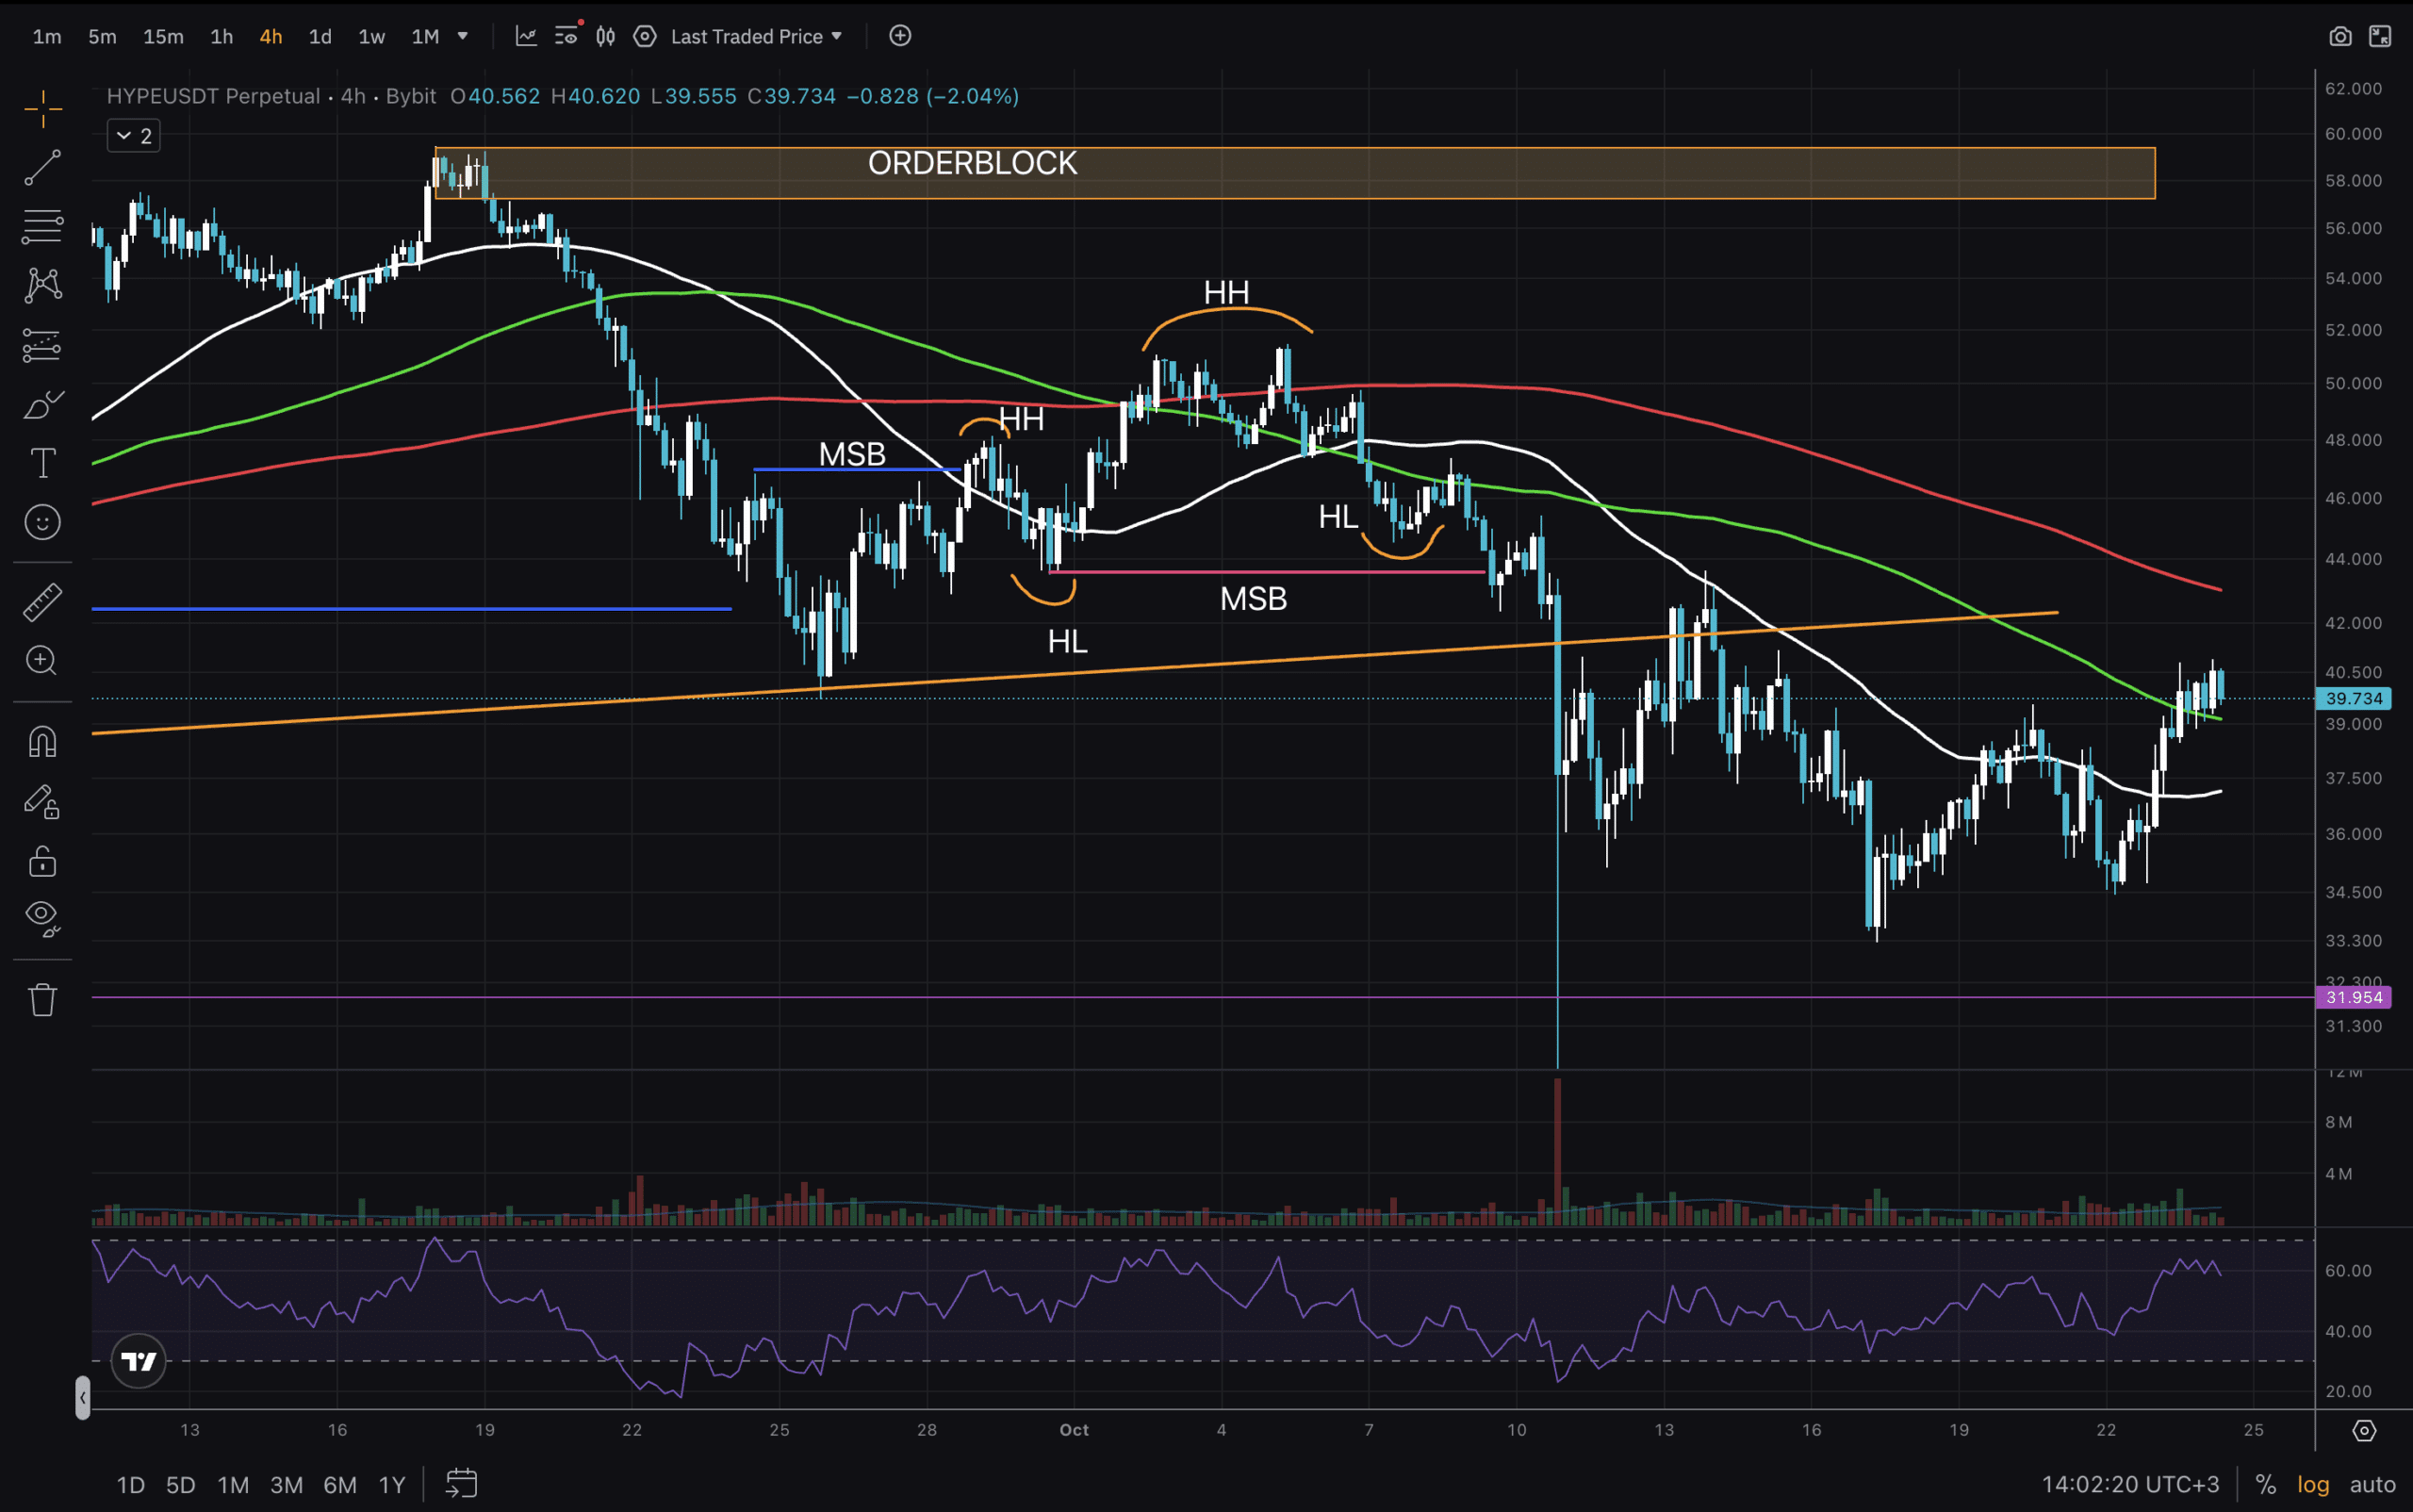Toggle magnet mode on
Image resolution: width=2413 pixels, height=1512 pixels.
pyautogui.click(x=42, y=741)
